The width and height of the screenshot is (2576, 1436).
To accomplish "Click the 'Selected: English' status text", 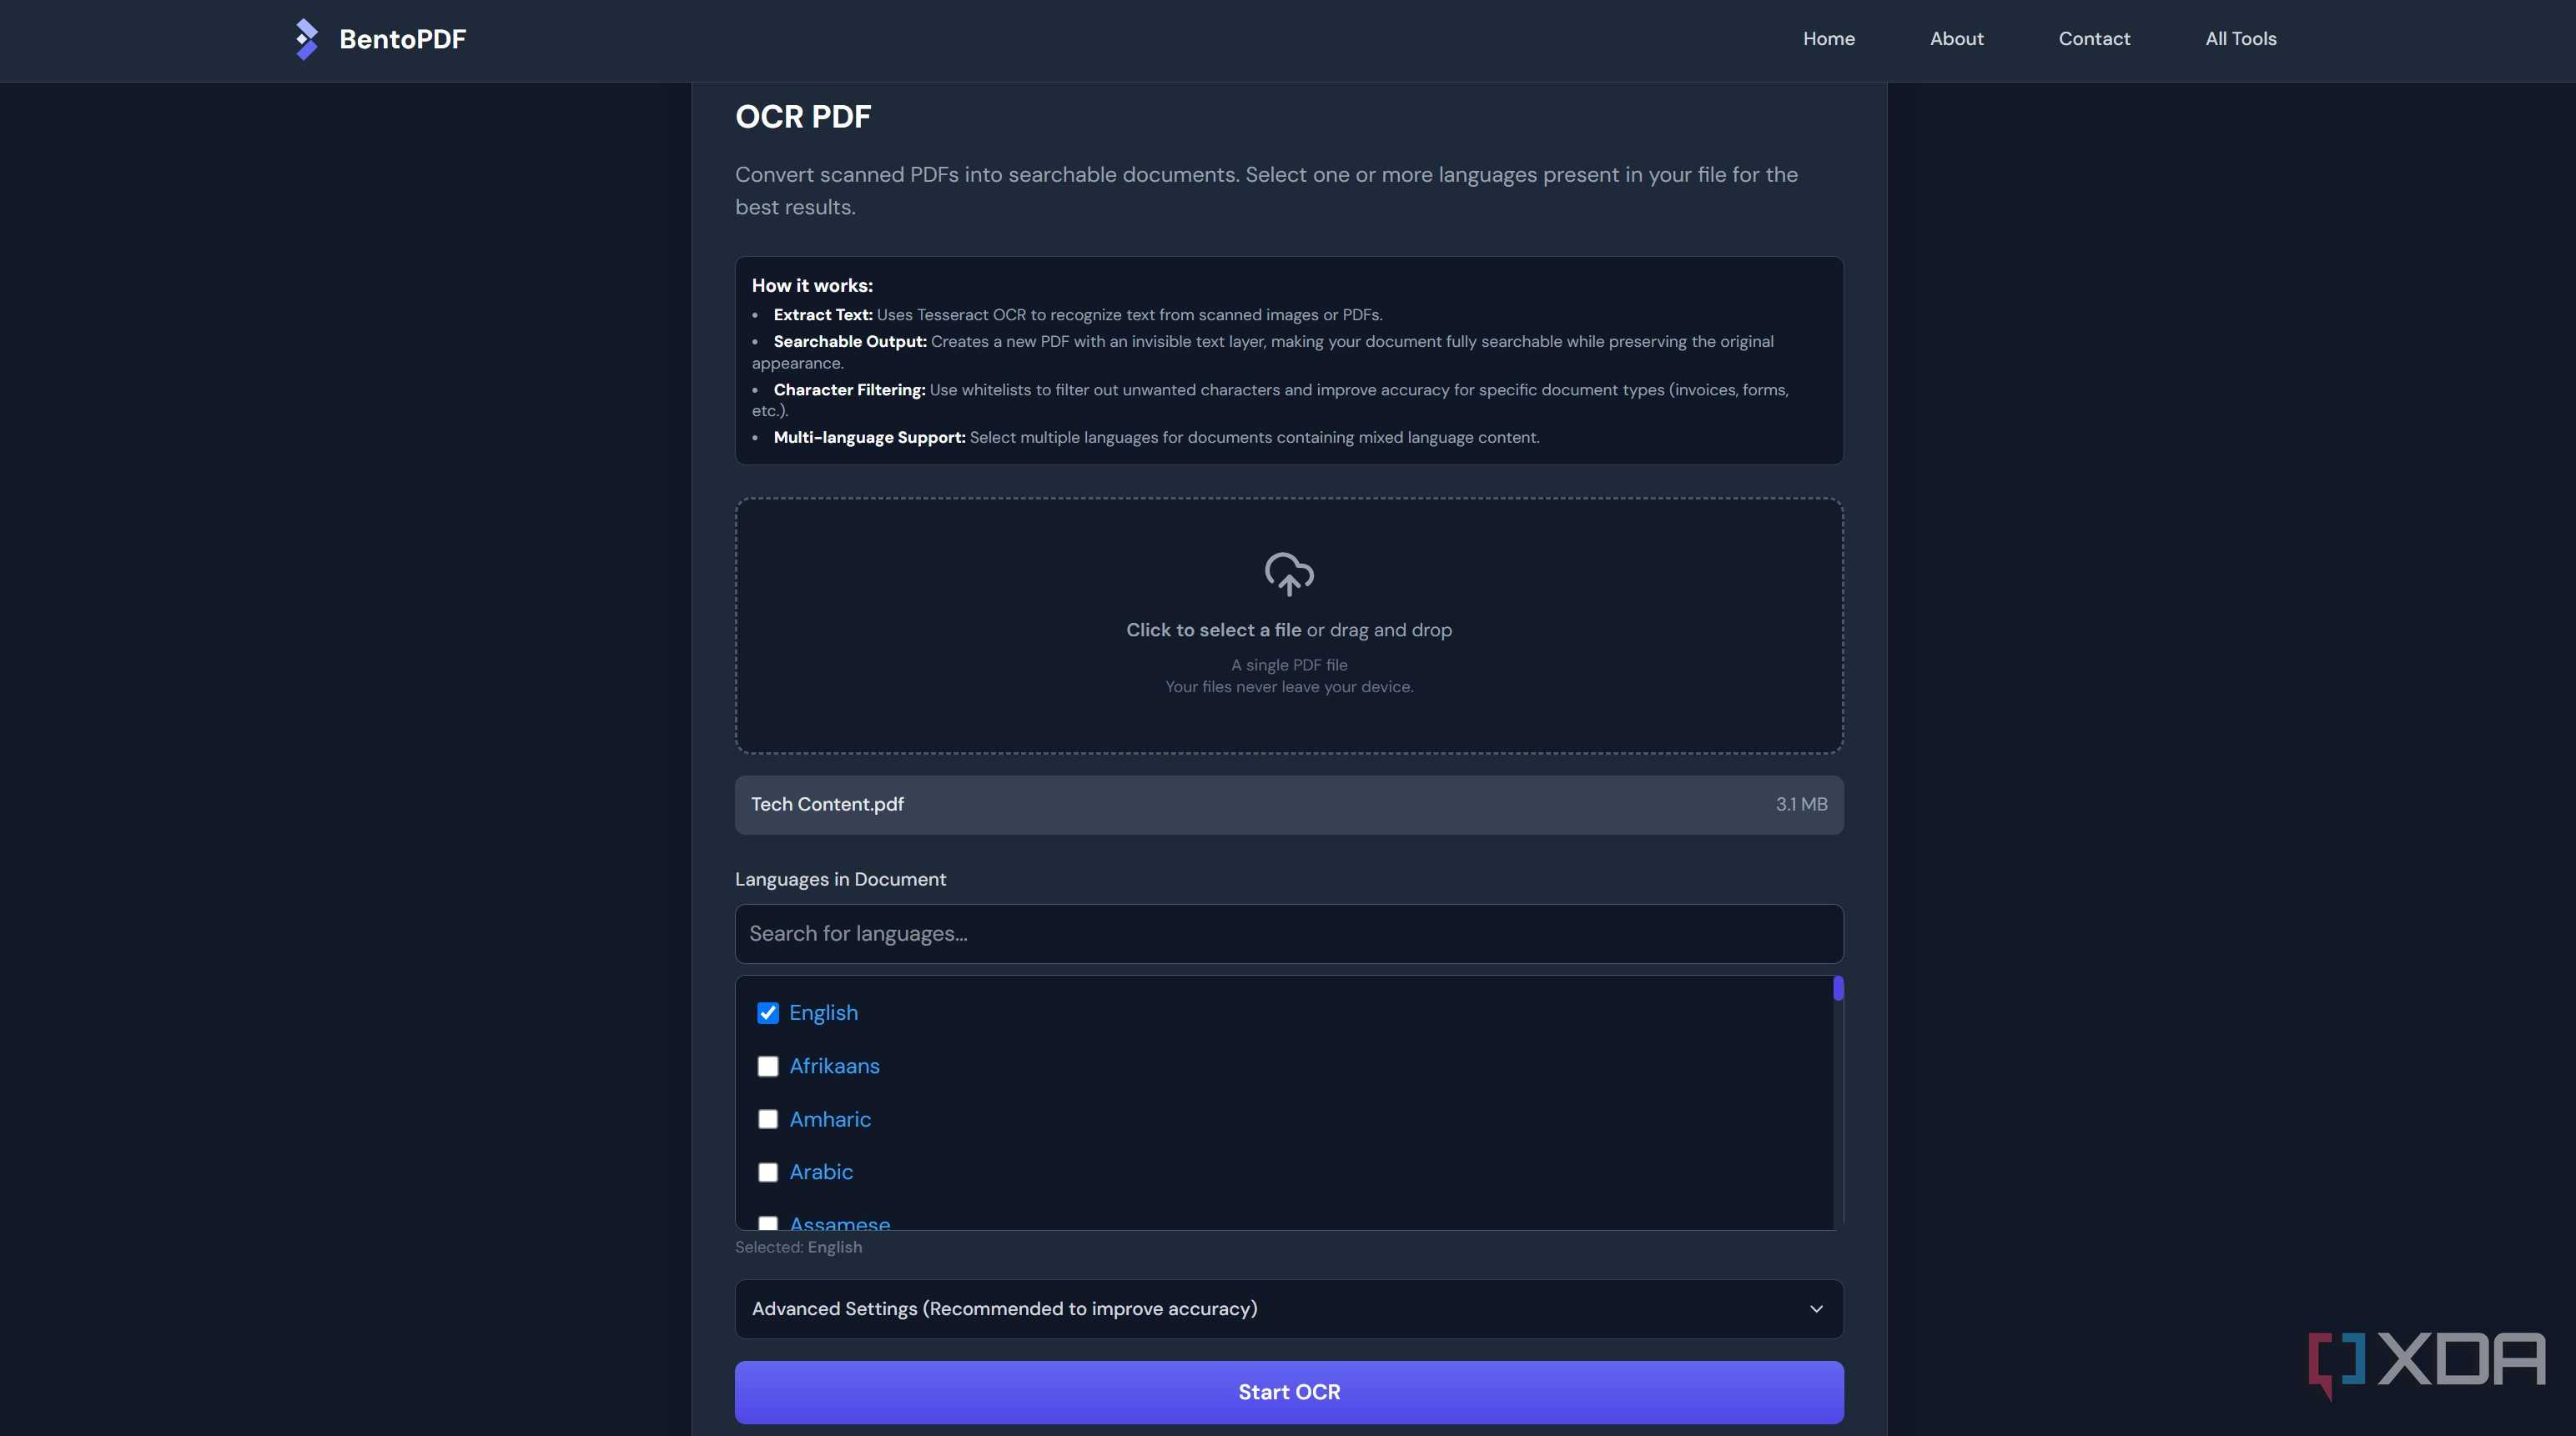I will pyautogui.click(x=798, y=1247).
